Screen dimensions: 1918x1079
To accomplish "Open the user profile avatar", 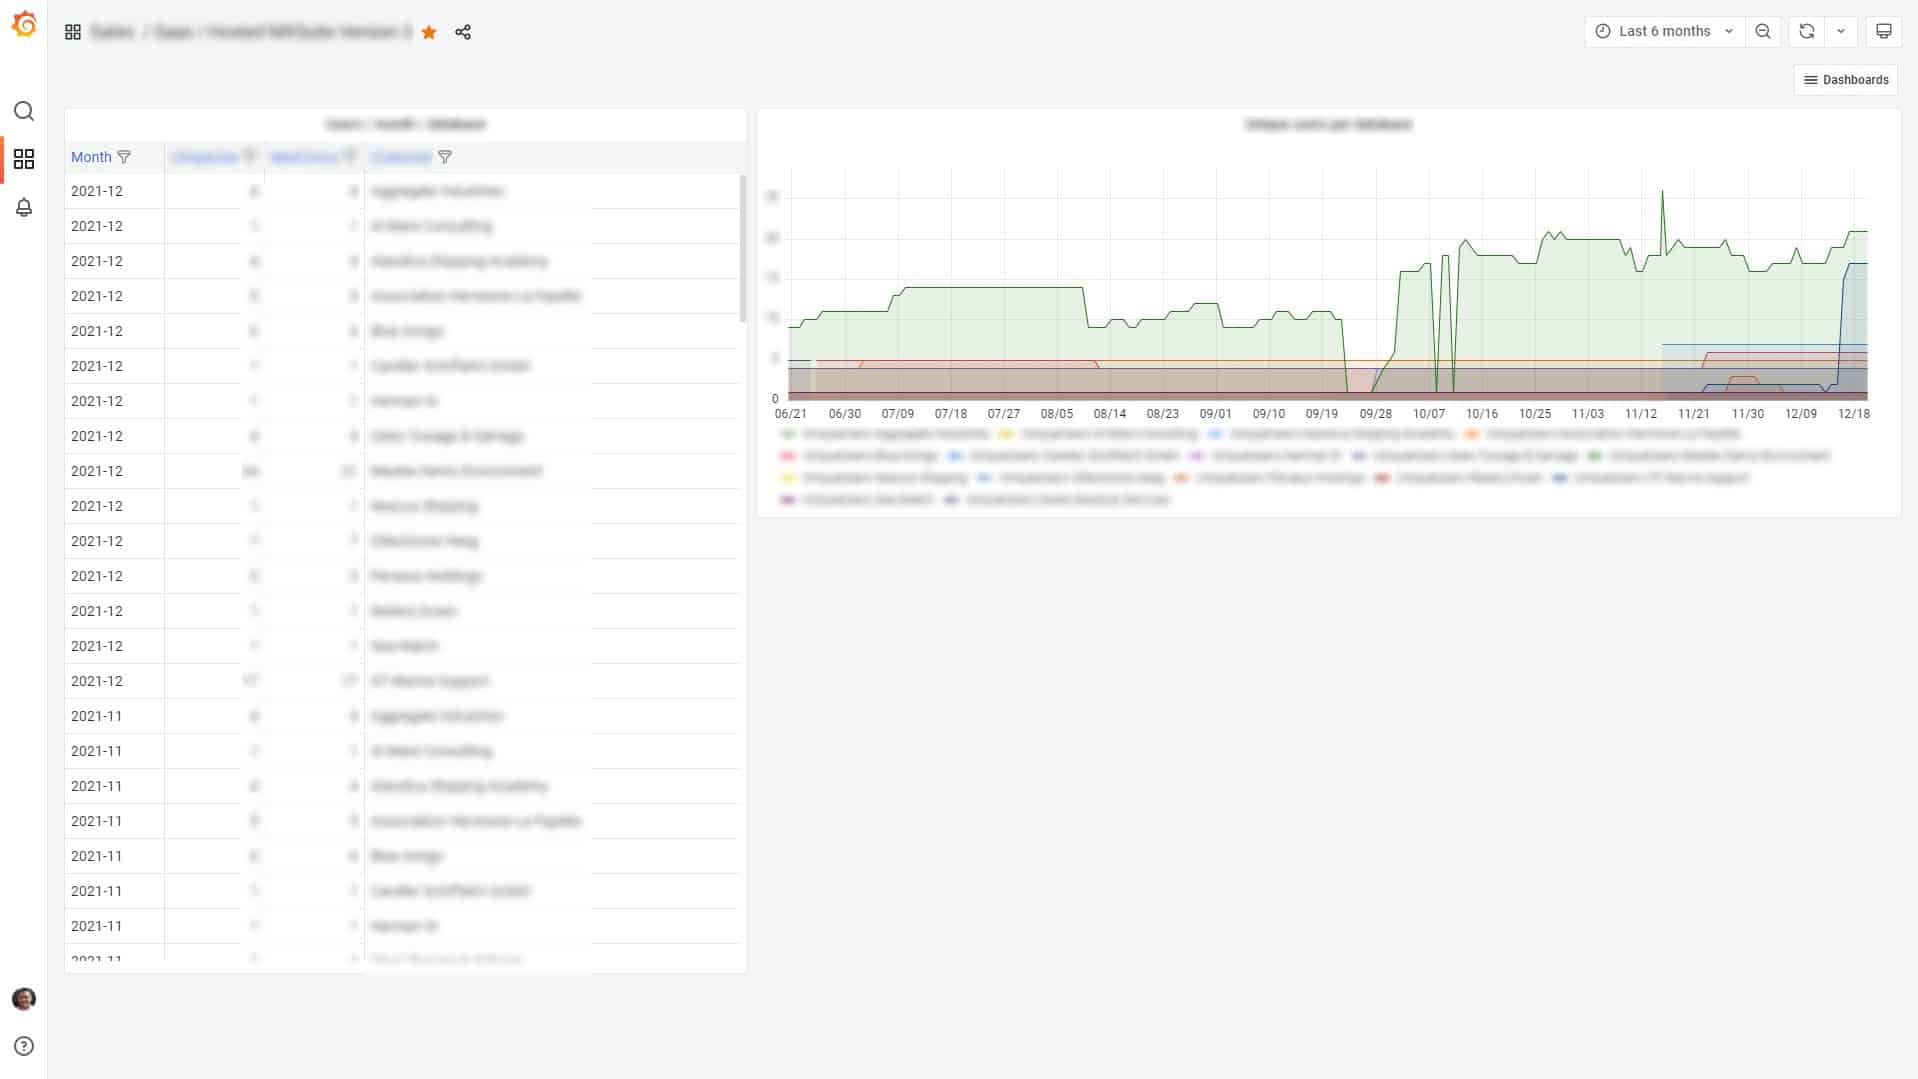I will [x=24, y=998].
